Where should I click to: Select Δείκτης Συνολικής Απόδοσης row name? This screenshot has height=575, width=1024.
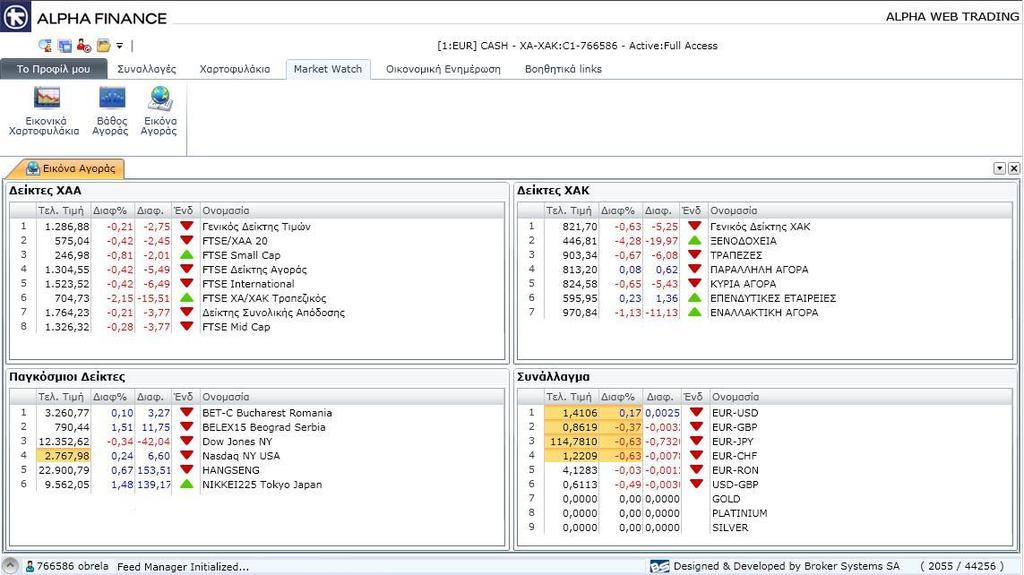click(273, 312)
